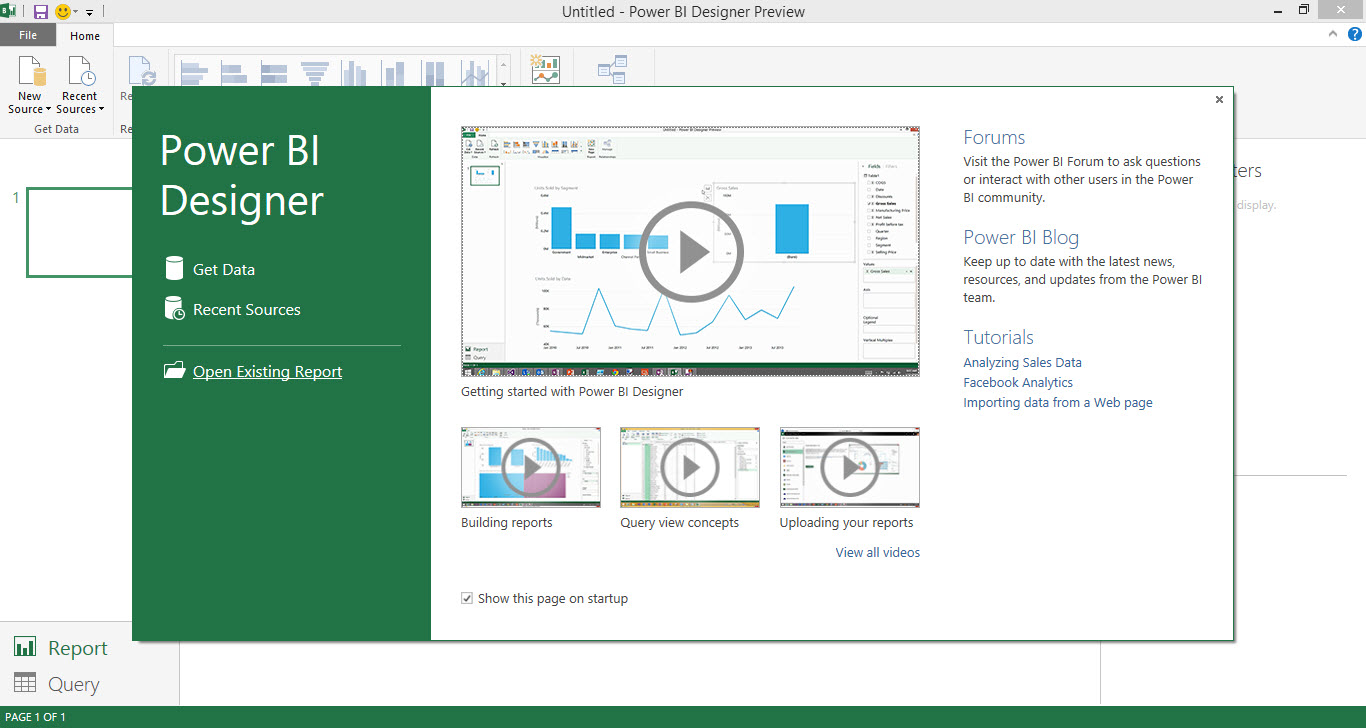Click the Manage Relationships icon

click(614, 68)
